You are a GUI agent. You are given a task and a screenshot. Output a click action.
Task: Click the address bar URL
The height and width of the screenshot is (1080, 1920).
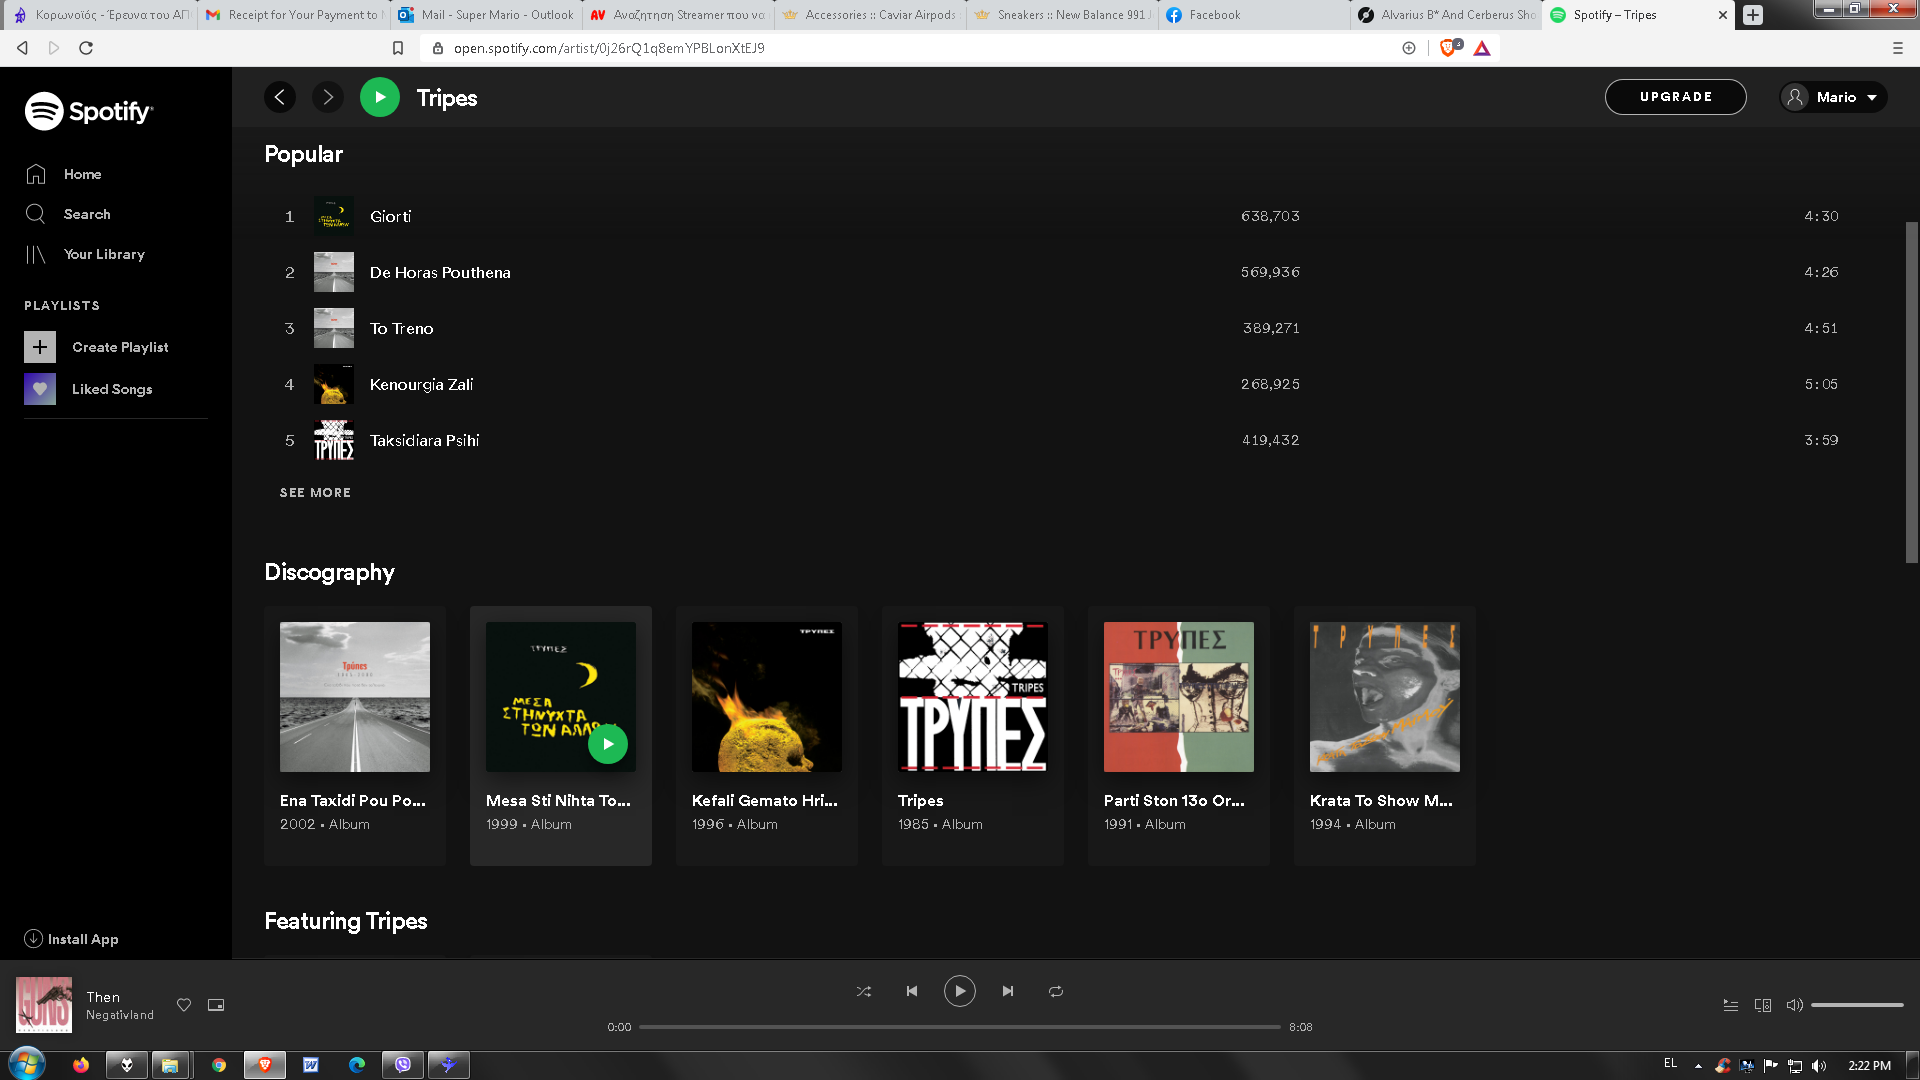point(609,48)
